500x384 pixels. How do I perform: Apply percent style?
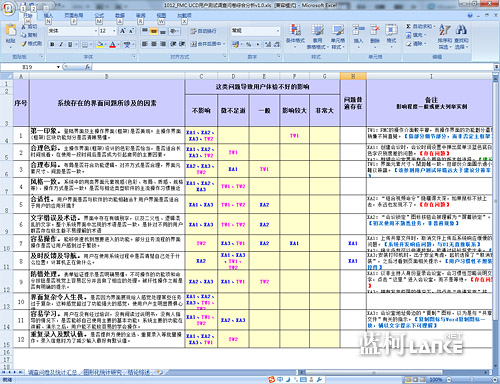(249, 44)
